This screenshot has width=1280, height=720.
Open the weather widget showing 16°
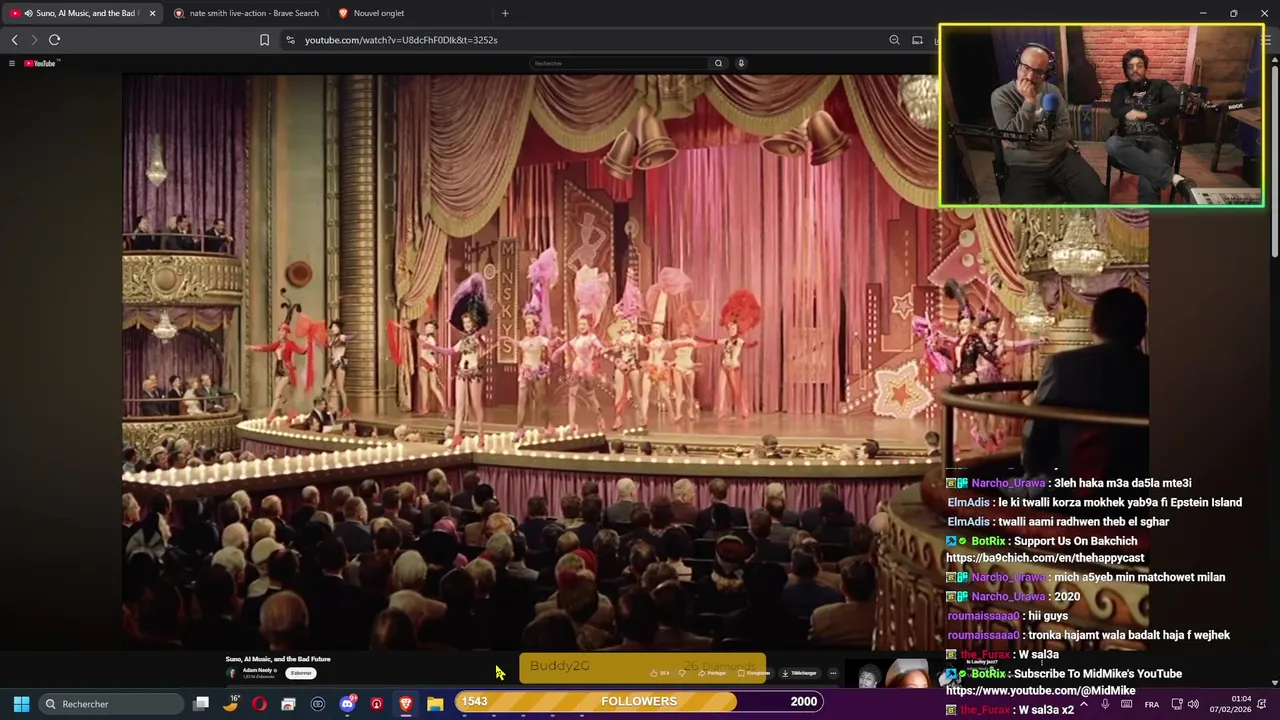[231, 703]
